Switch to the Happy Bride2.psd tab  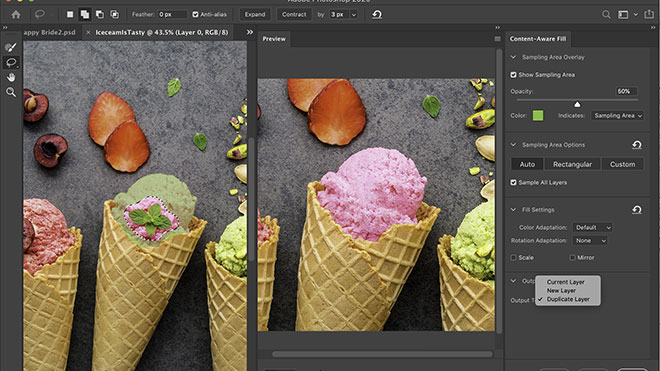(50, 32)
